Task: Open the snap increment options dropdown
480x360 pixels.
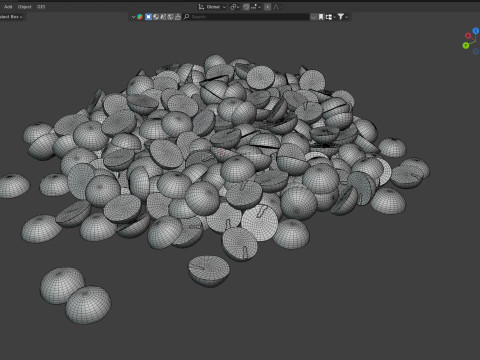Action: click(256, 7)
